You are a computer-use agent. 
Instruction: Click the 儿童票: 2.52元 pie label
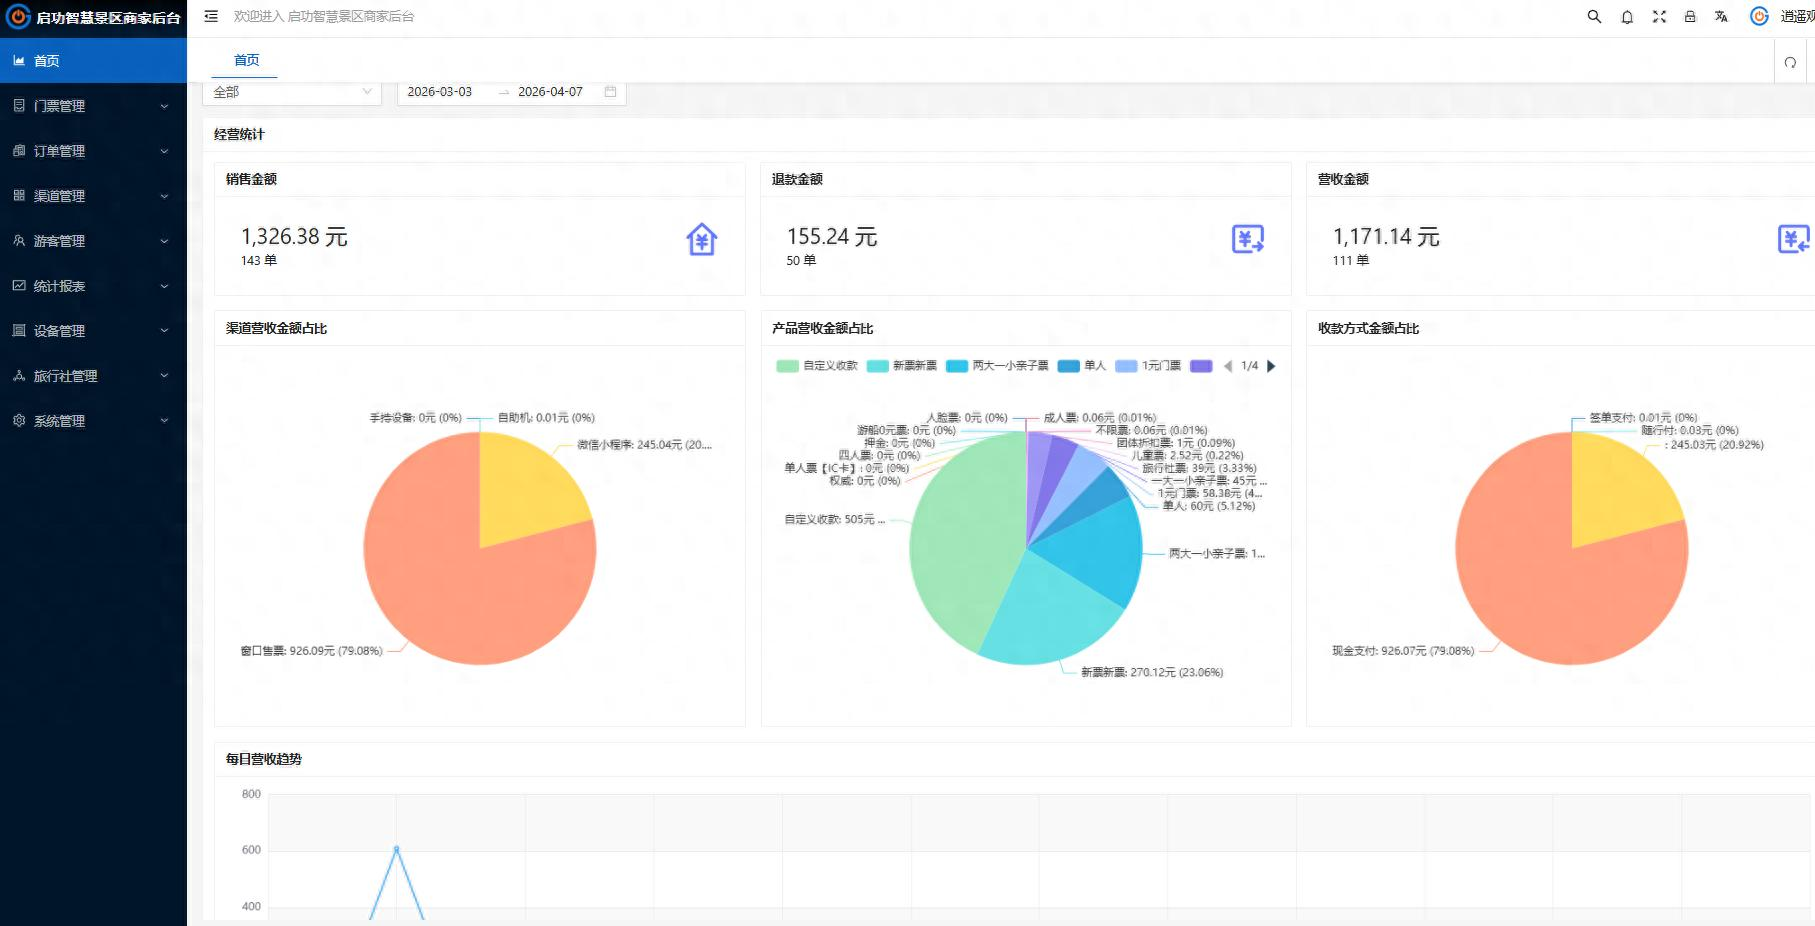[1187, 455]
